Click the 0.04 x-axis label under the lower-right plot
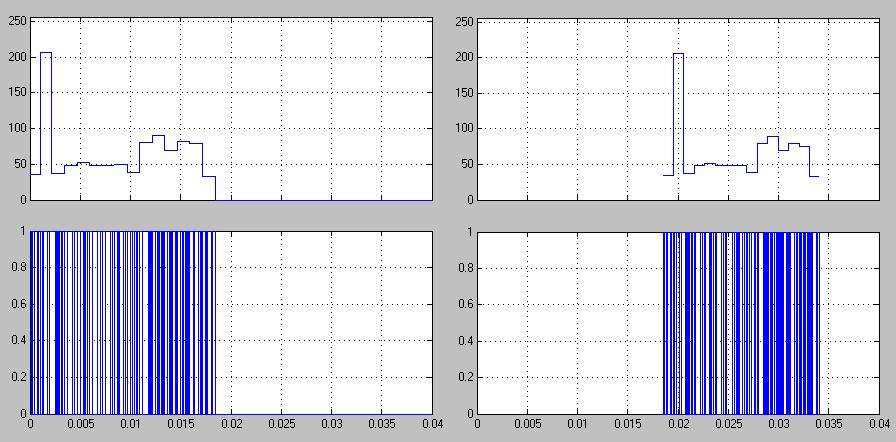Image resolution: width=896 pixels, height=442 pixels. point(879,424)
